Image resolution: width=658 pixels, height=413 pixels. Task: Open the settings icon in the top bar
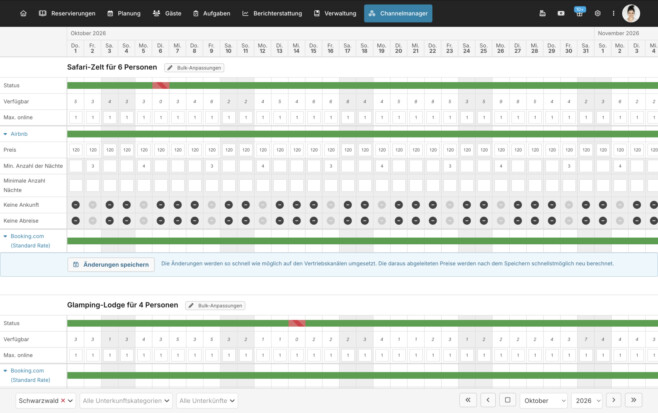(598, 13)
